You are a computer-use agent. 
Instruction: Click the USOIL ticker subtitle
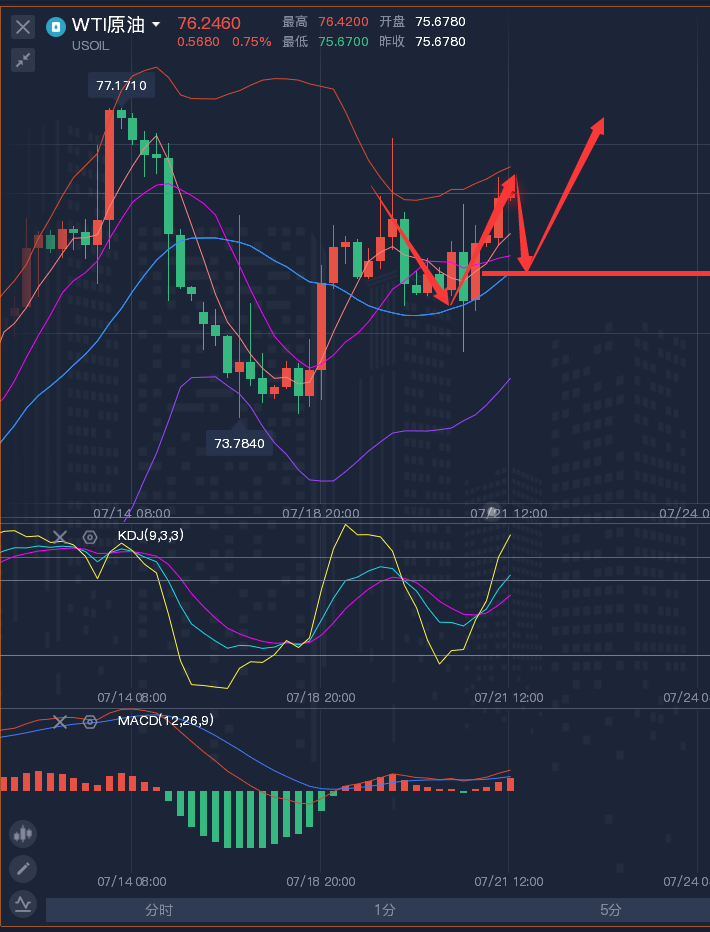tap(91, 45)
